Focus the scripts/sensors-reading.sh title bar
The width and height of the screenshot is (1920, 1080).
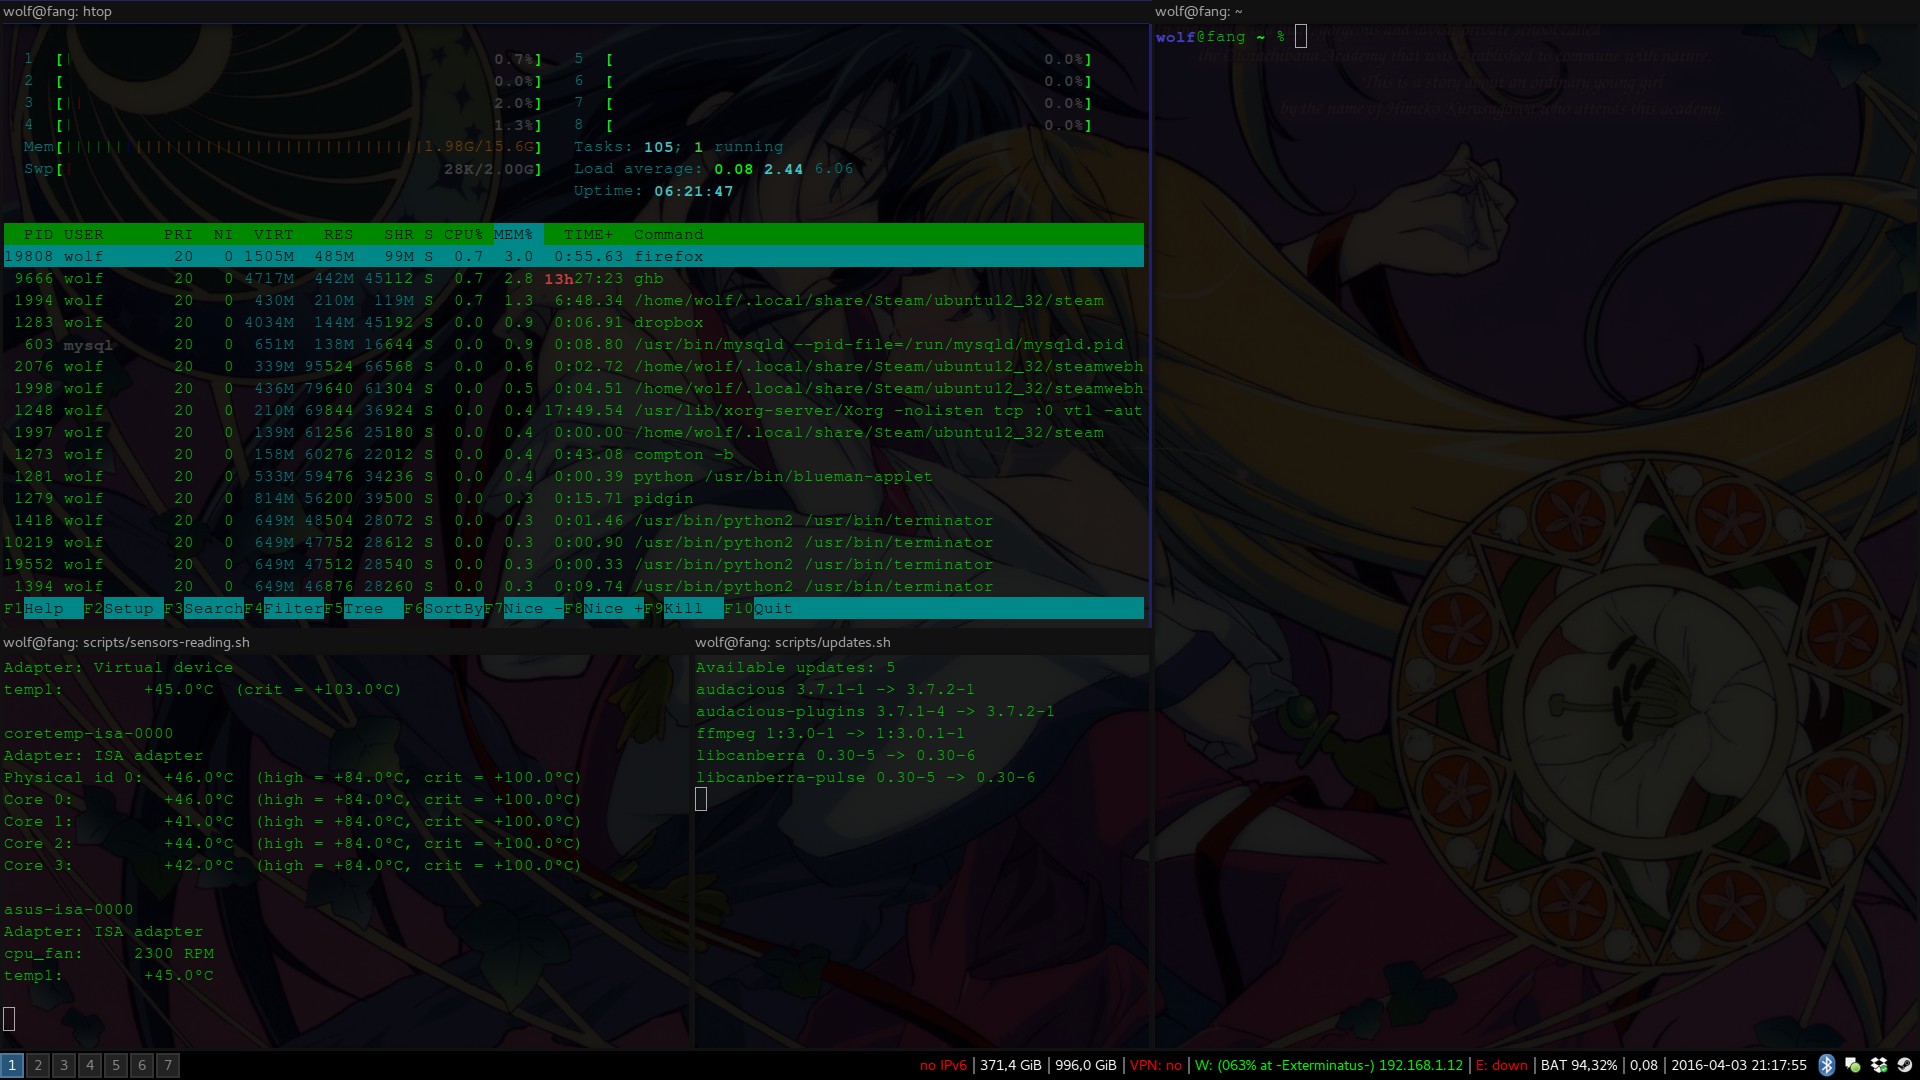coord(346,642)
